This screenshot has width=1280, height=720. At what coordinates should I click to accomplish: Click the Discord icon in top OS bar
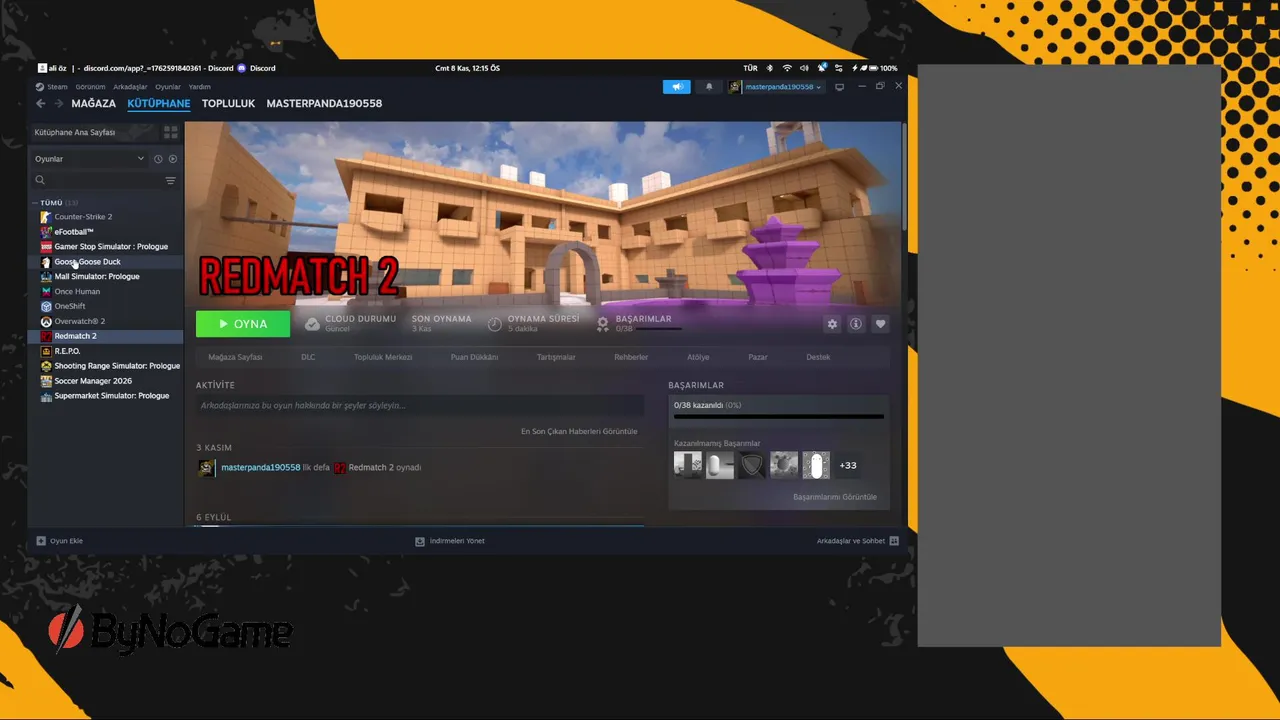pos(242,68)
